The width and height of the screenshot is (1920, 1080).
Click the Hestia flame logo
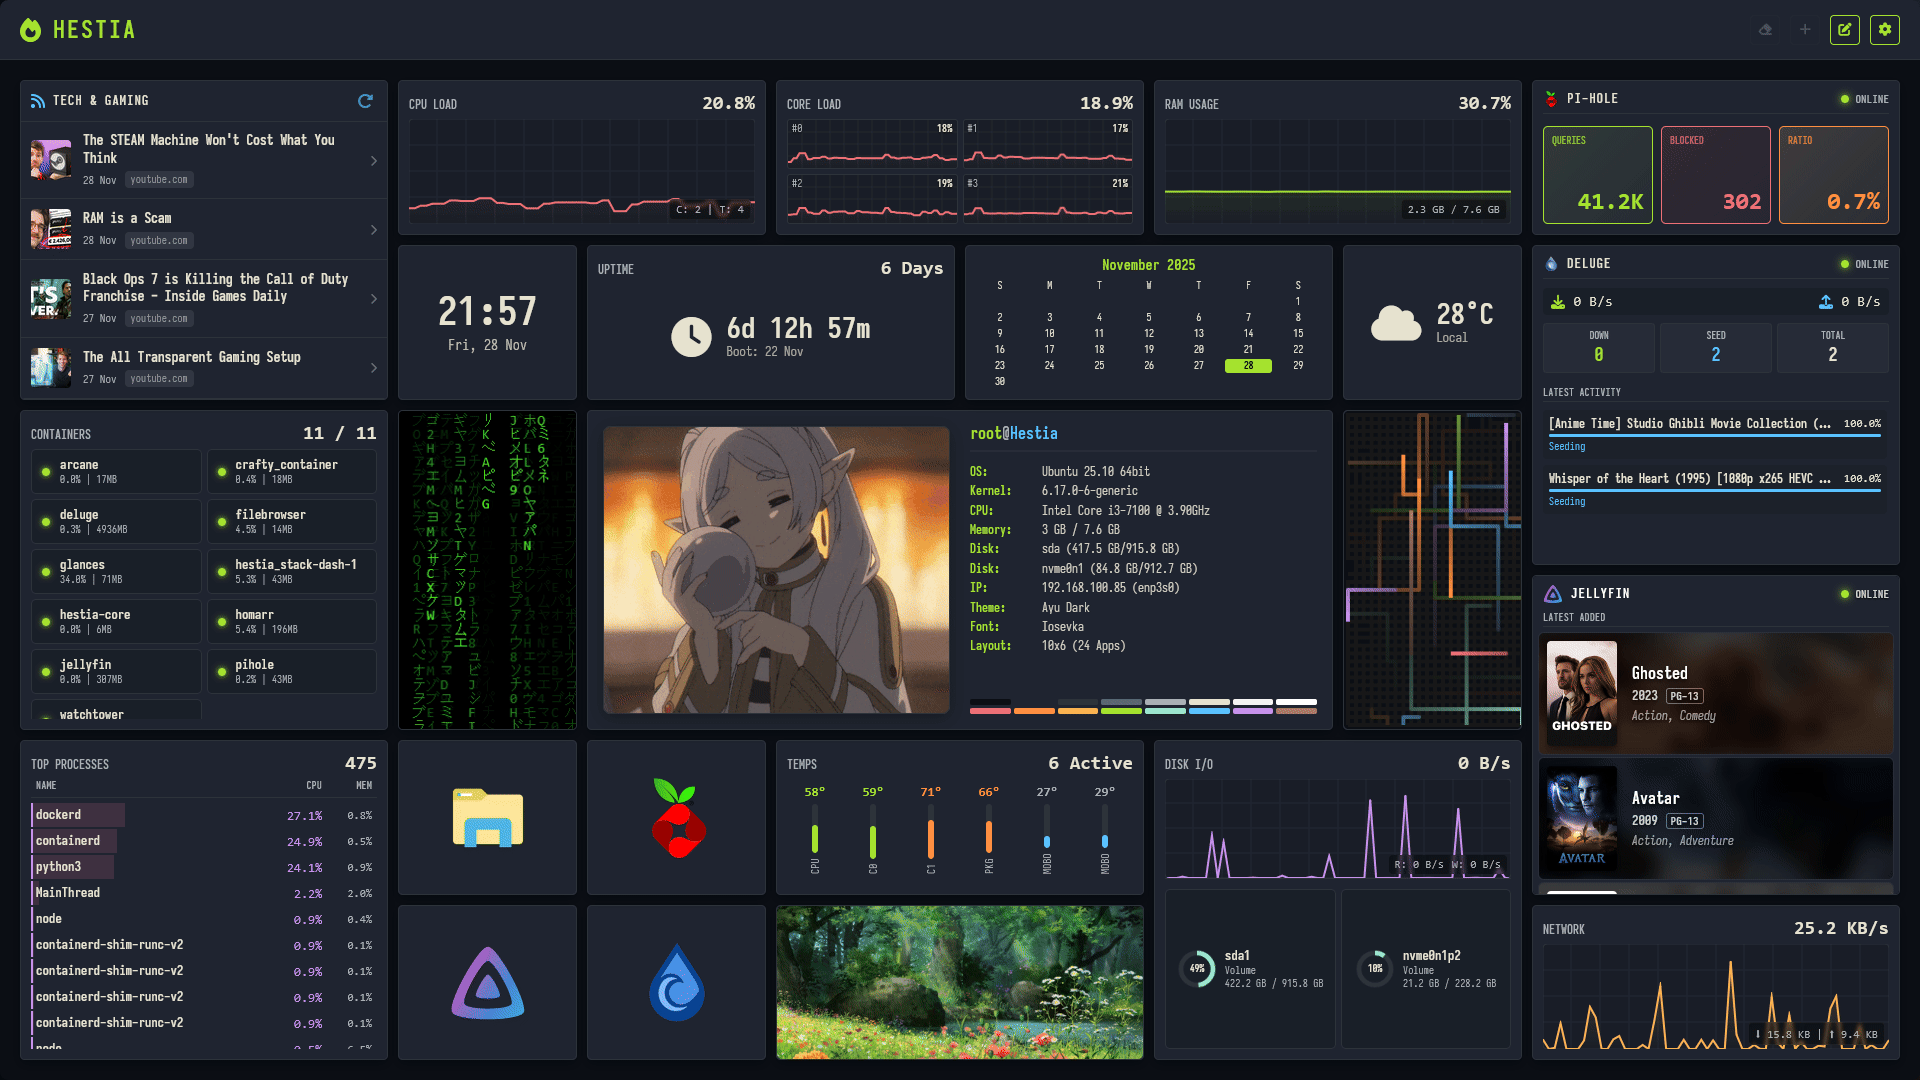coord(31,30)
